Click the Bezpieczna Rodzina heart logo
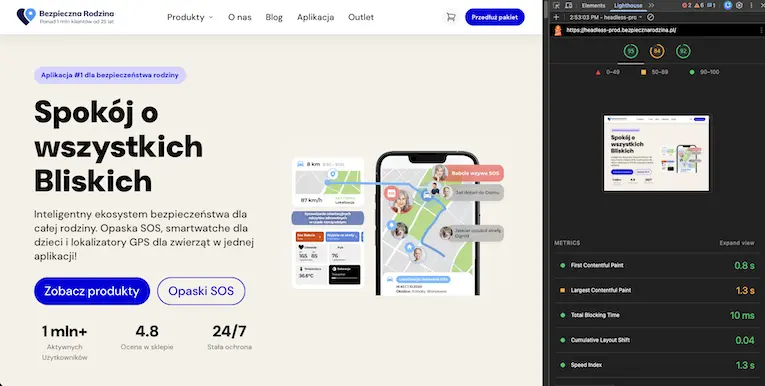 pos(26,16)
